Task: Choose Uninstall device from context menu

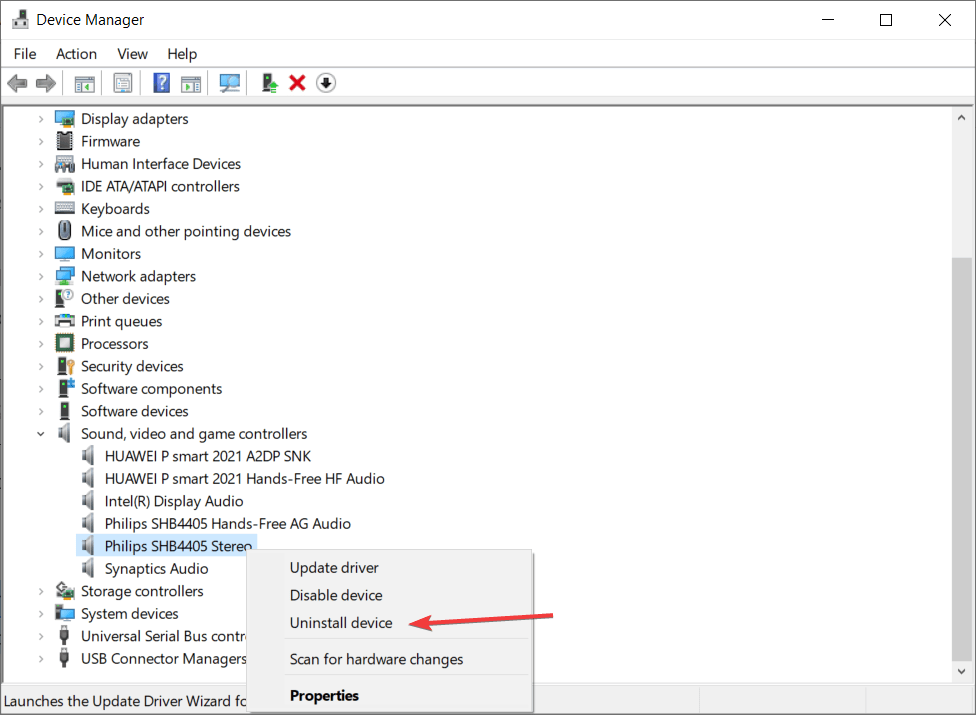Action: (x=341, y=623)
